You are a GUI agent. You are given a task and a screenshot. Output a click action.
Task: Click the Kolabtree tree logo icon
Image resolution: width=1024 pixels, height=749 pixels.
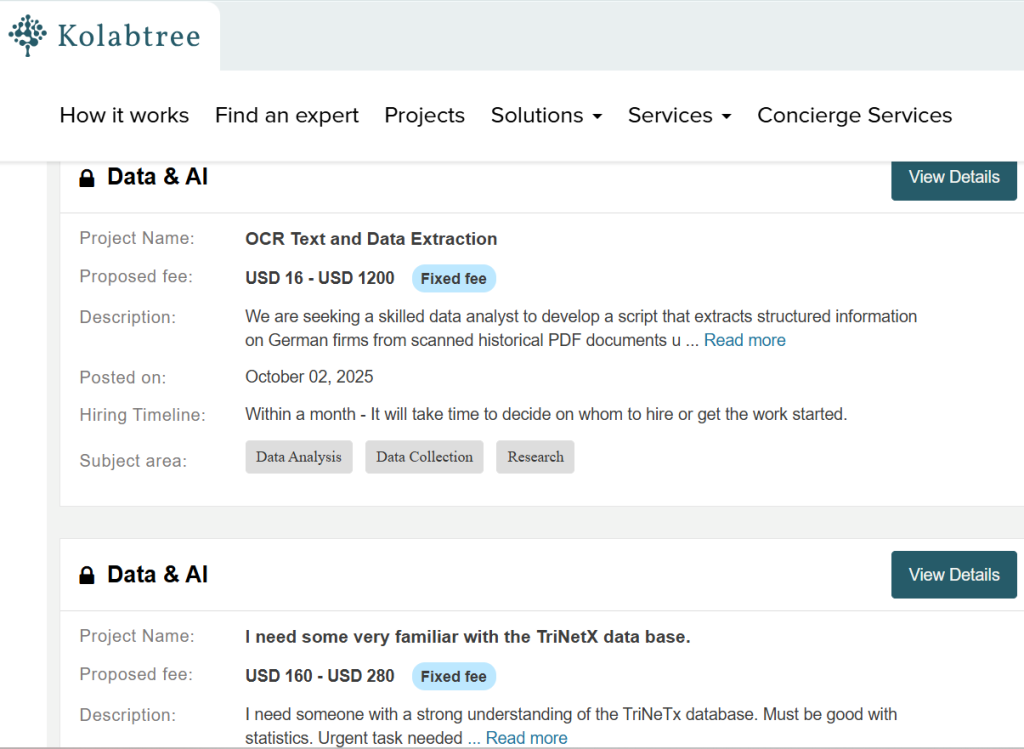(x=28, y=36)
